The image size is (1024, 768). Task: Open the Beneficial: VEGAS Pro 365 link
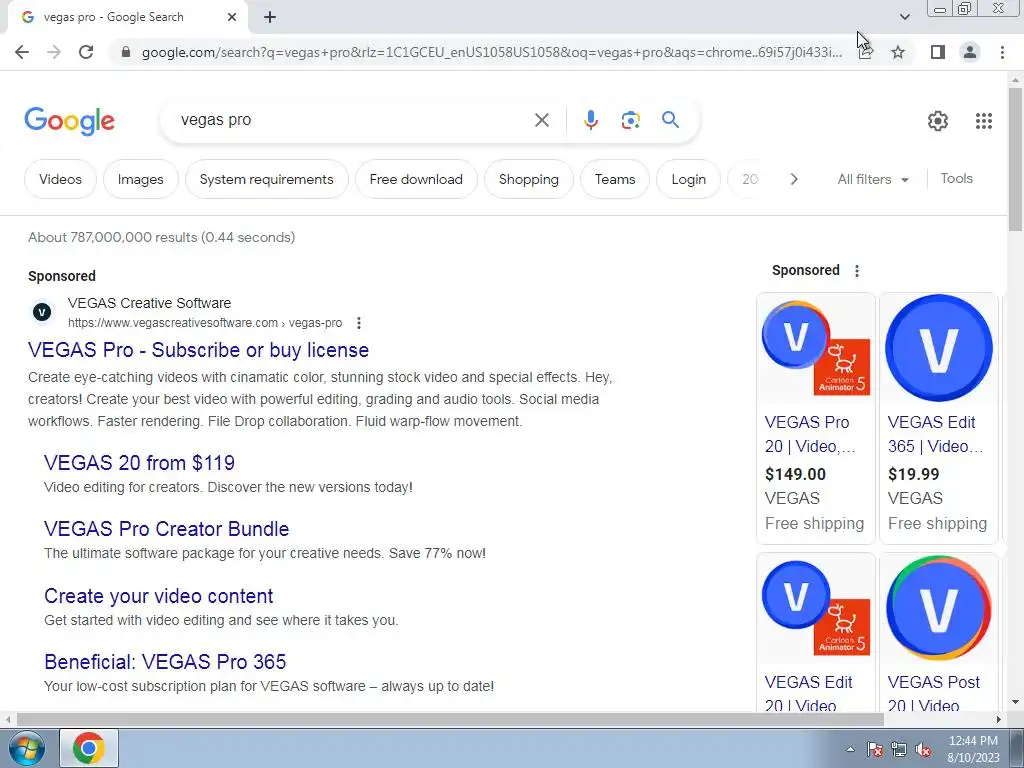pos(165,662)
